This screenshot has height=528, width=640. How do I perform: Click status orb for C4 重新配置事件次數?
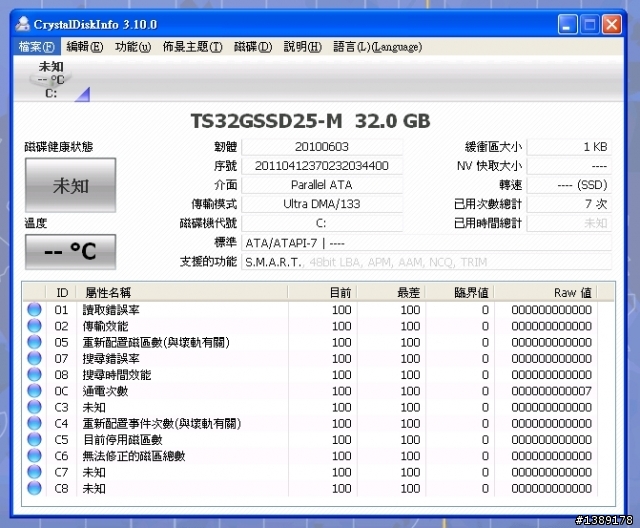[35, 423]
